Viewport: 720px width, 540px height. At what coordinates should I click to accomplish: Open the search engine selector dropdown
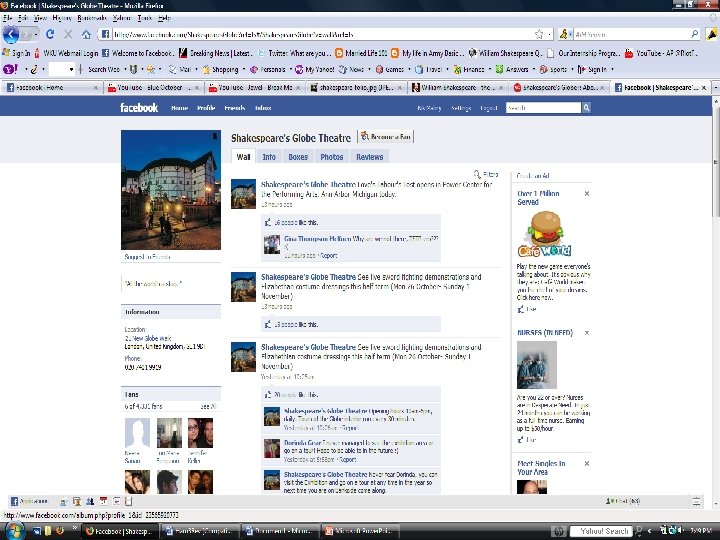(571, 34)
